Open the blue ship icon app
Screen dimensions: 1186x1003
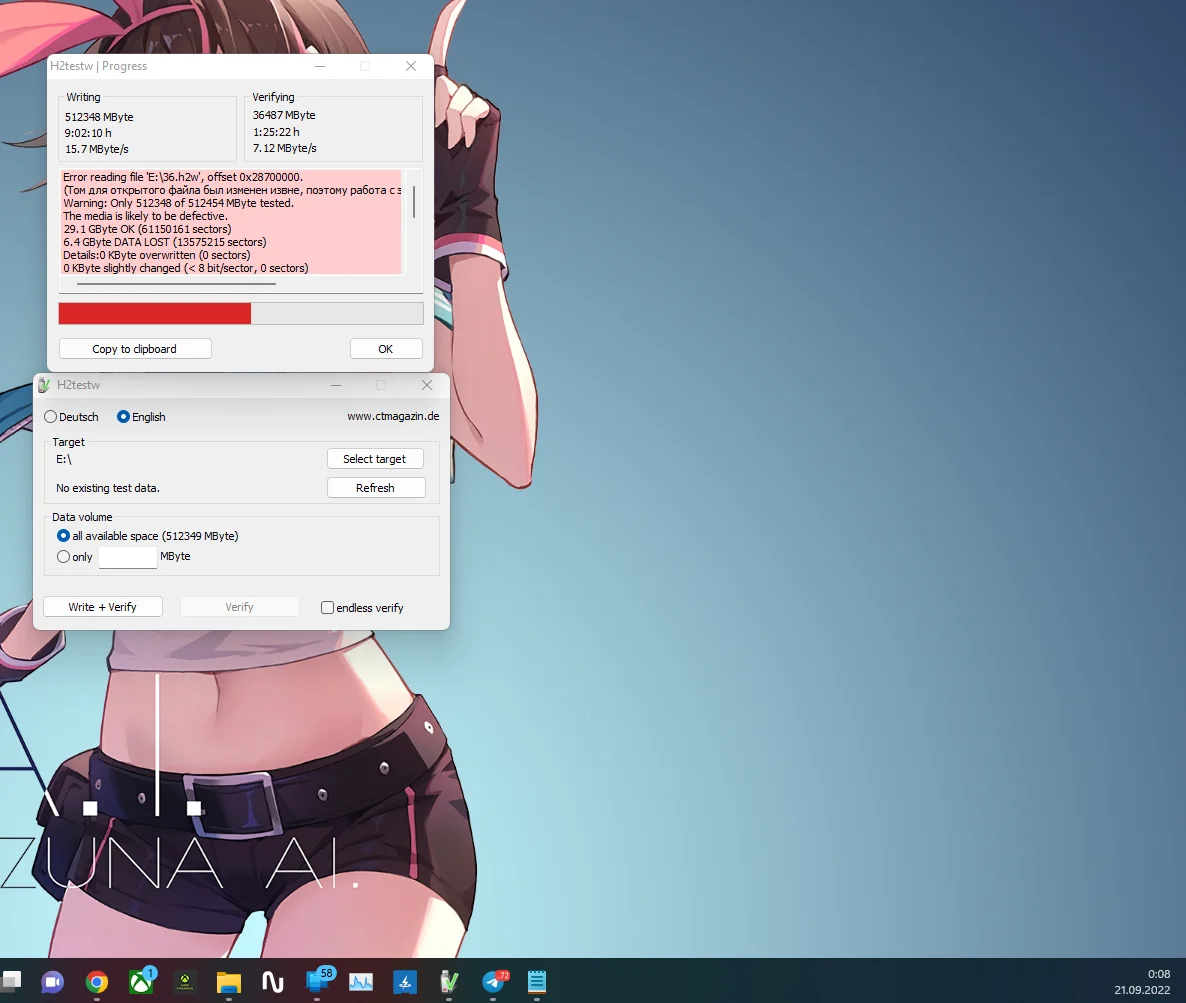pos(405,982)
